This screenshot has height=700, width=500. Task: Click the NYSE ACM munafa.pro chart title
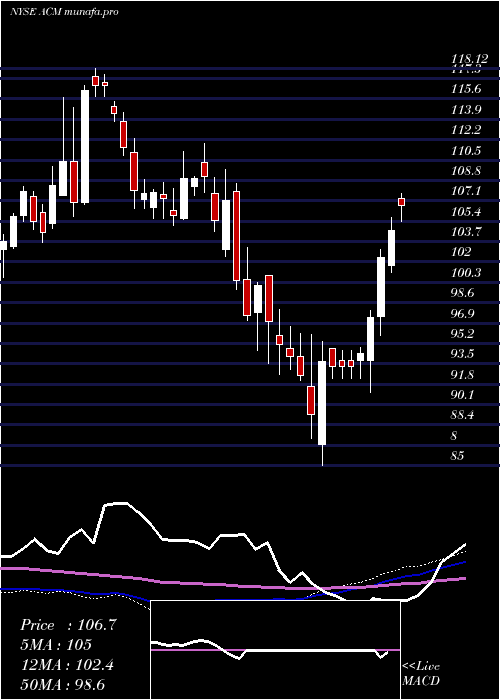coord(64,12)
